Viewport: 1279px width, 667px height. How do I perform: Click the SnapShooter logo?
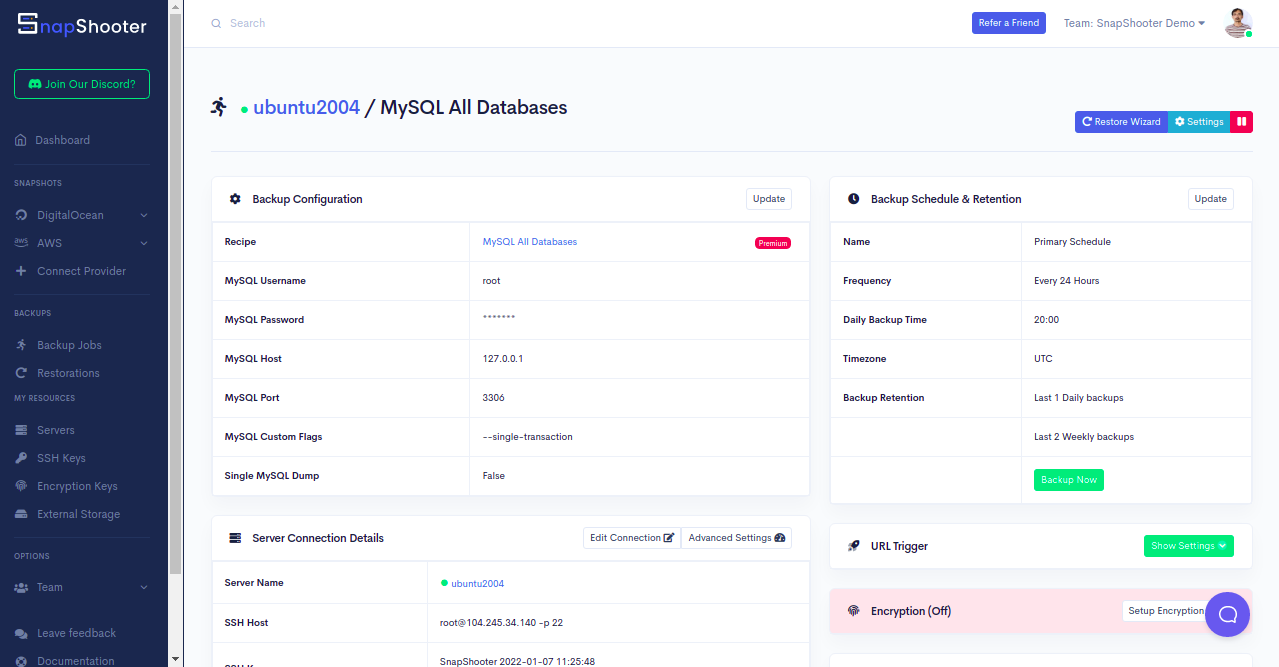[82, 26]
